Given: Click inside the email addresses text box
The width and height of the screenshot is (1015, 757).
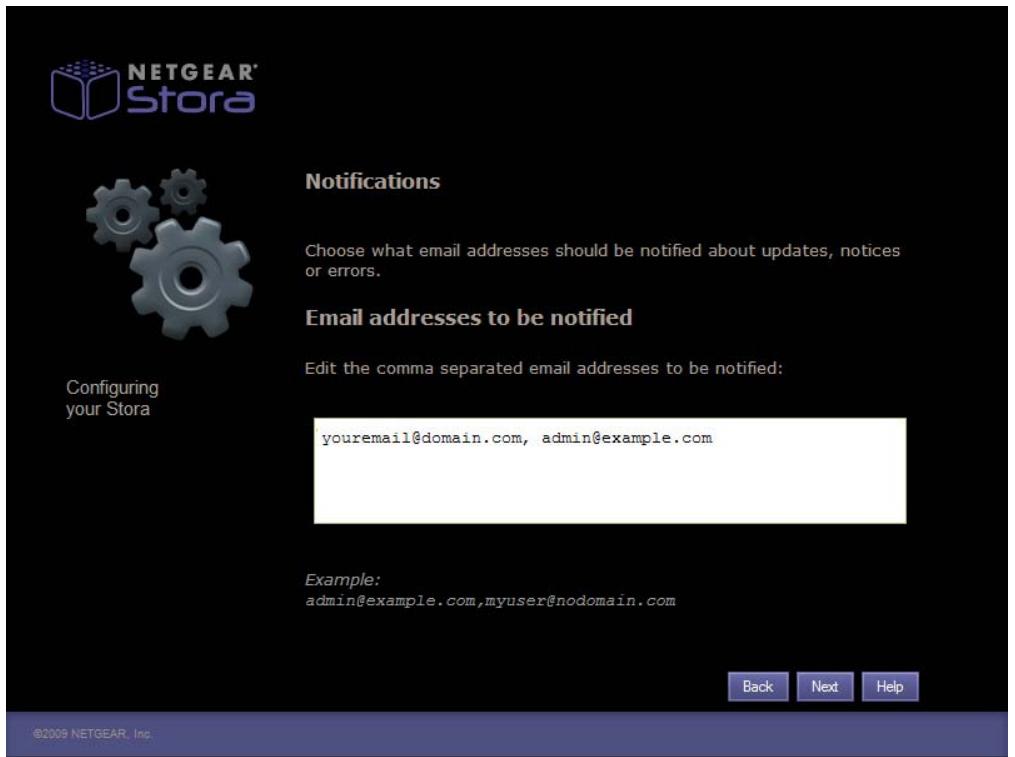Looking at the screenshot, I should [610, 471].
